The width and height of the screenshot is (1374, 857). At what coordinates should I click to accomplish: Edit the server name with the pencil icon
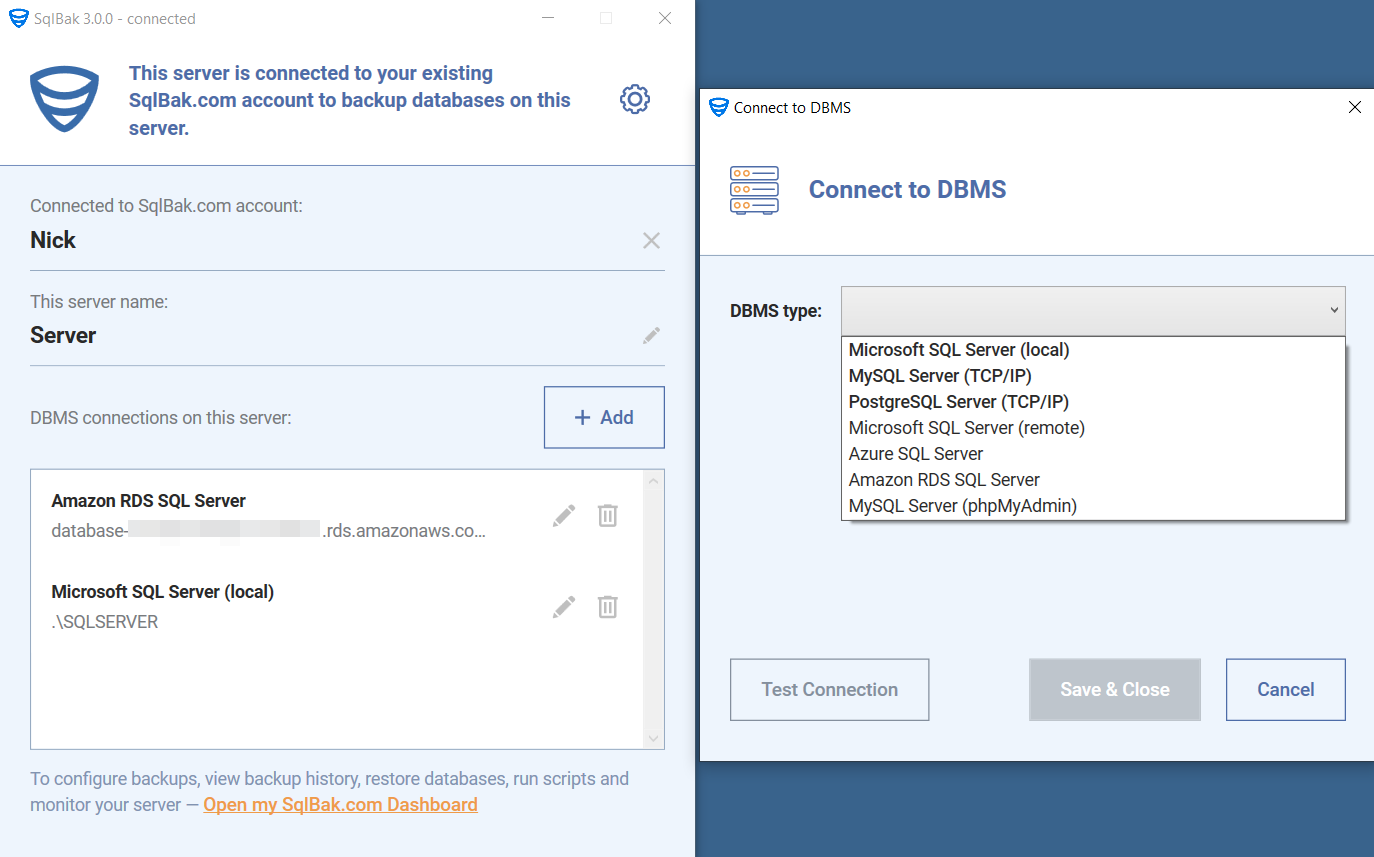point(651,335)
